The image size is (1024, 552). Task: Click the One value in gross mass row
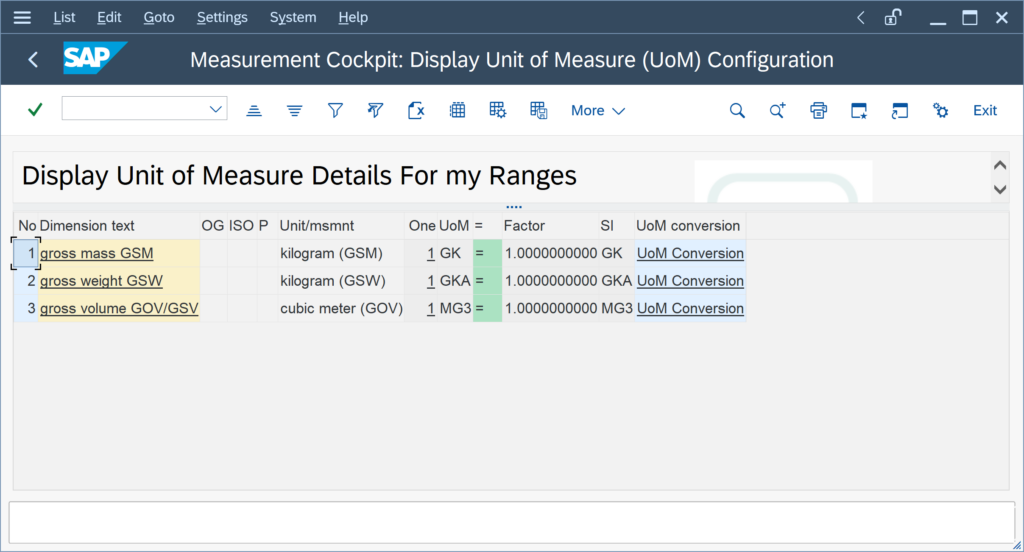point(430,253)
